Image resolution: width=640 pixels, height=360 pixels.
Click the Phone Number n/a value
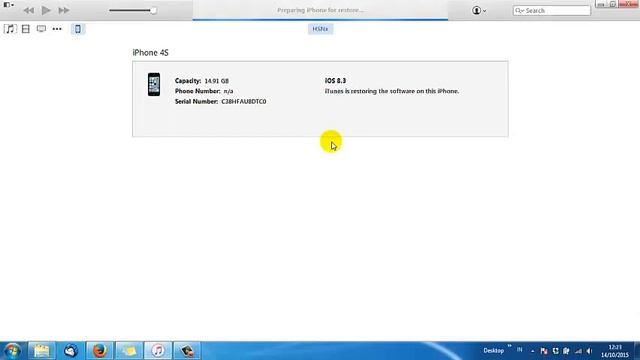tap(229, 91)
